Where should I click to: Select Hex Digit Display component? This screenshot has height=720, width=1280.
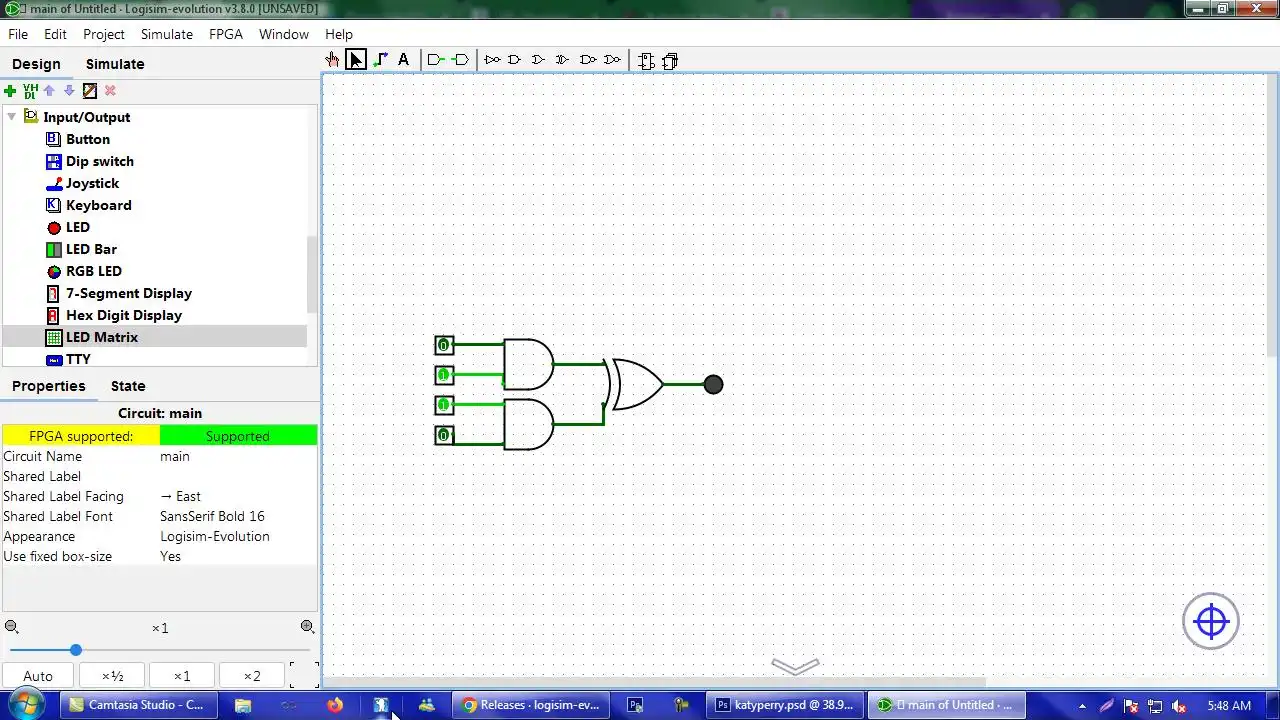click(124, 315)
